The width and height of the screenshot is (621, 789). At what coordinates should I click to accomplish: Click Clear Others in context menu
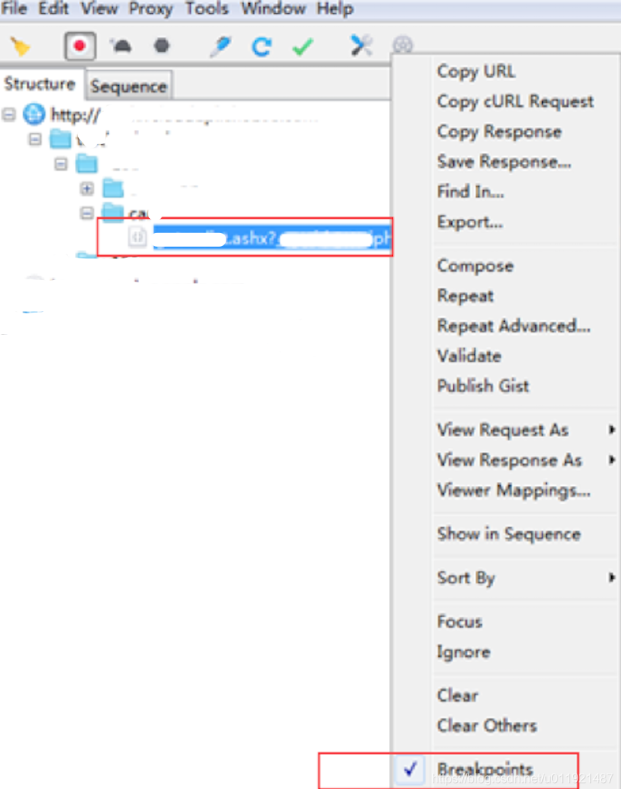tap(487, 726)
